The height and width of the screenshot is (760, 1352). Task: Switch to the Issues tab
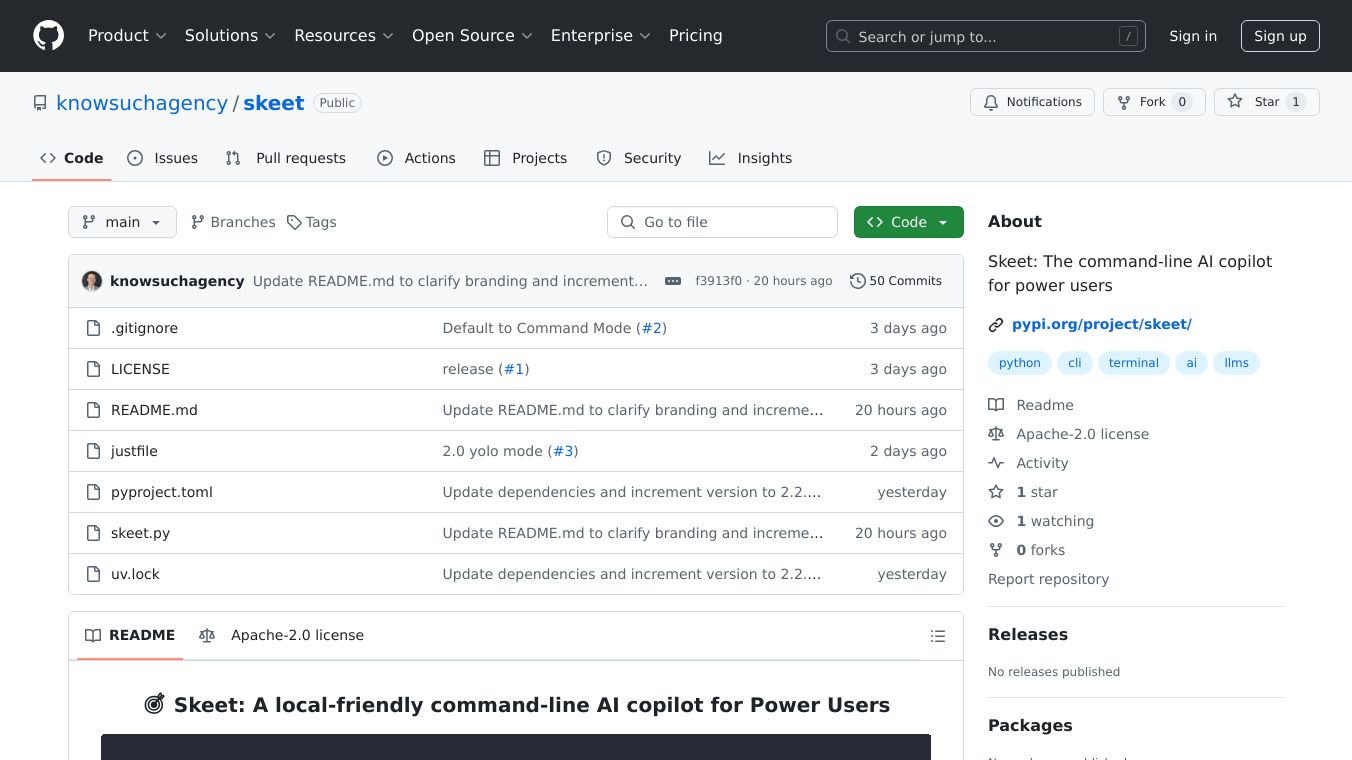[163, 158]
